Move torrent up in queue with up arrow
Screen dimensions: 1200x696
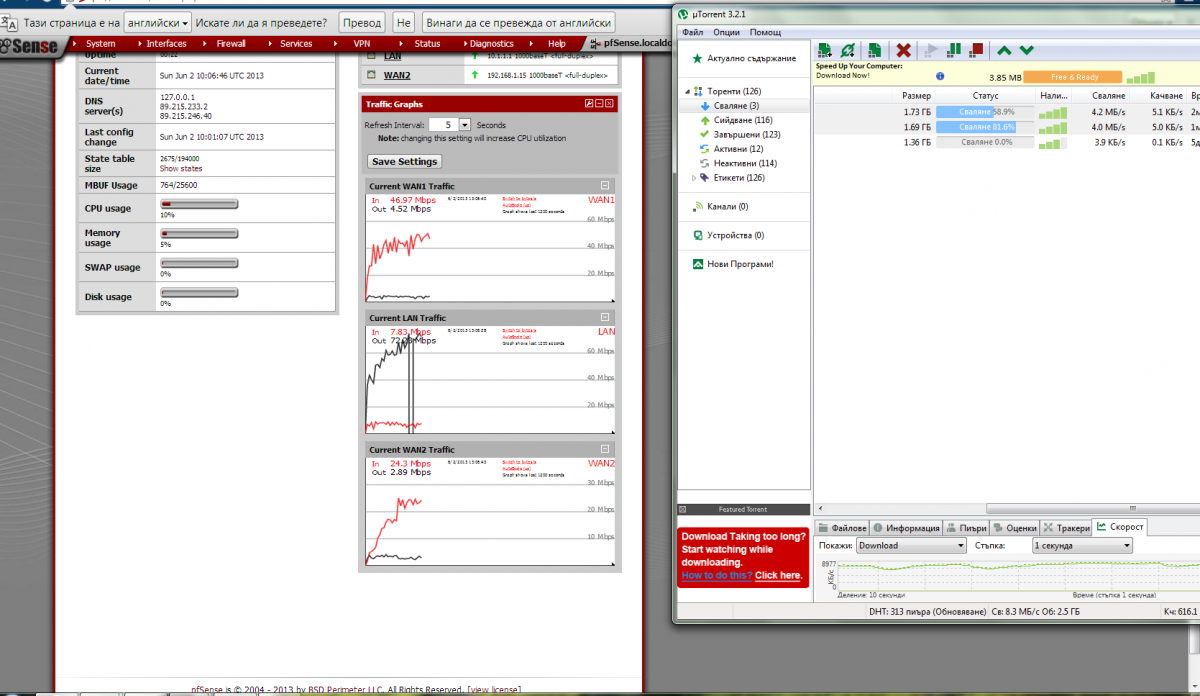coord(1005,50)
